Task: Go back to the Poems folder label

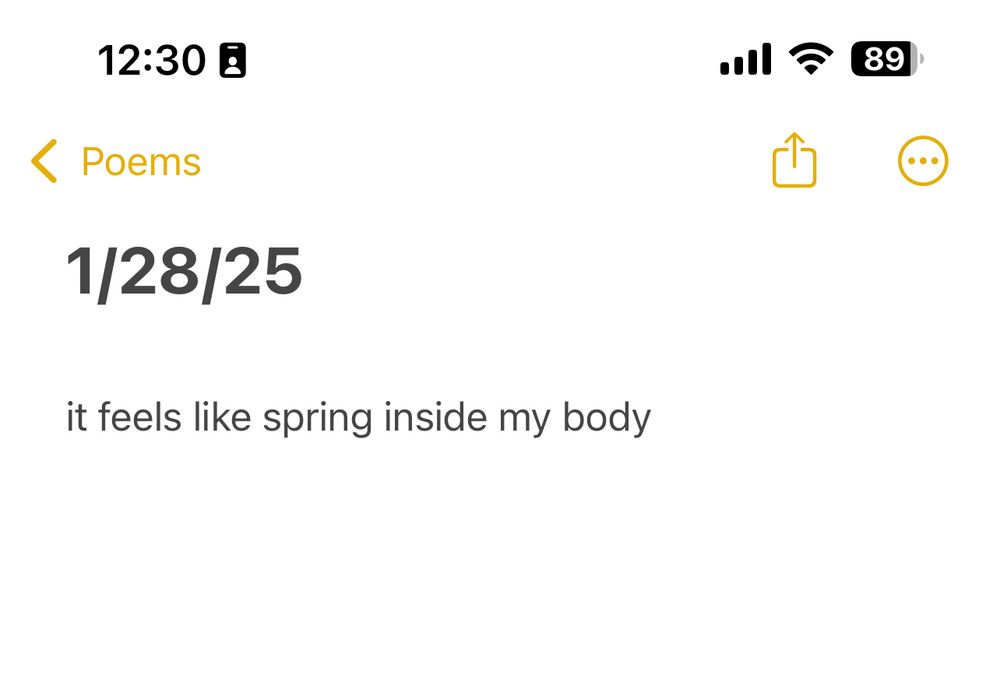Action: click(x=141, y=162)
